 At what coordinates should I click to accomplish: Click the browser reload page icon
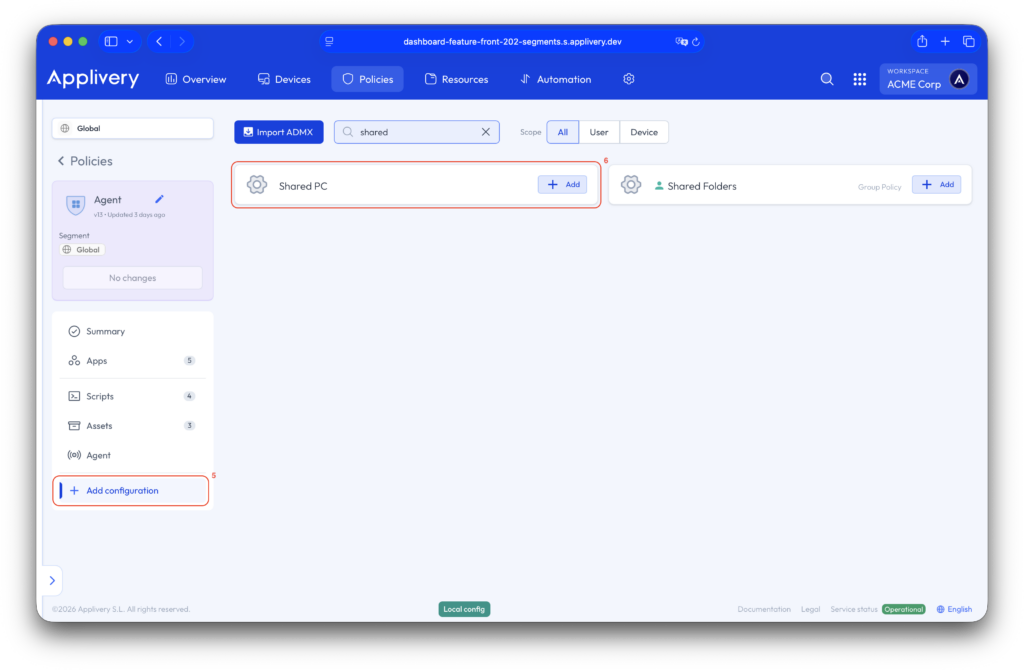click(696, 42)
